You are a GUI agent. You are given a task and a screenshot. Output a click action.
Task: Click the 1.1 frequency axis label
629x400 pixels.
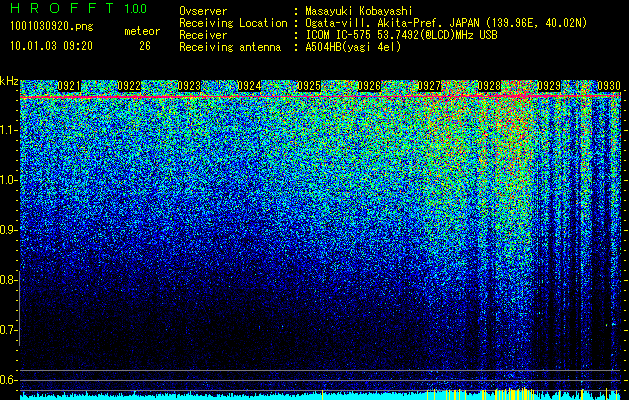point(8,130)
